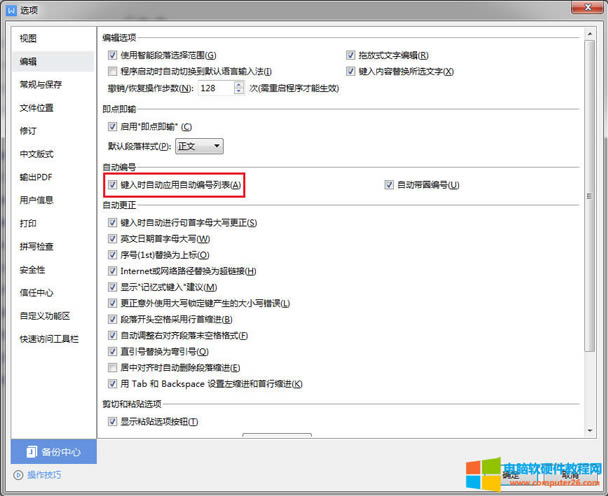608x496 pixels.
Task: Open 默认段落样式 dropdown showing 正文
Action: (199, 146)
